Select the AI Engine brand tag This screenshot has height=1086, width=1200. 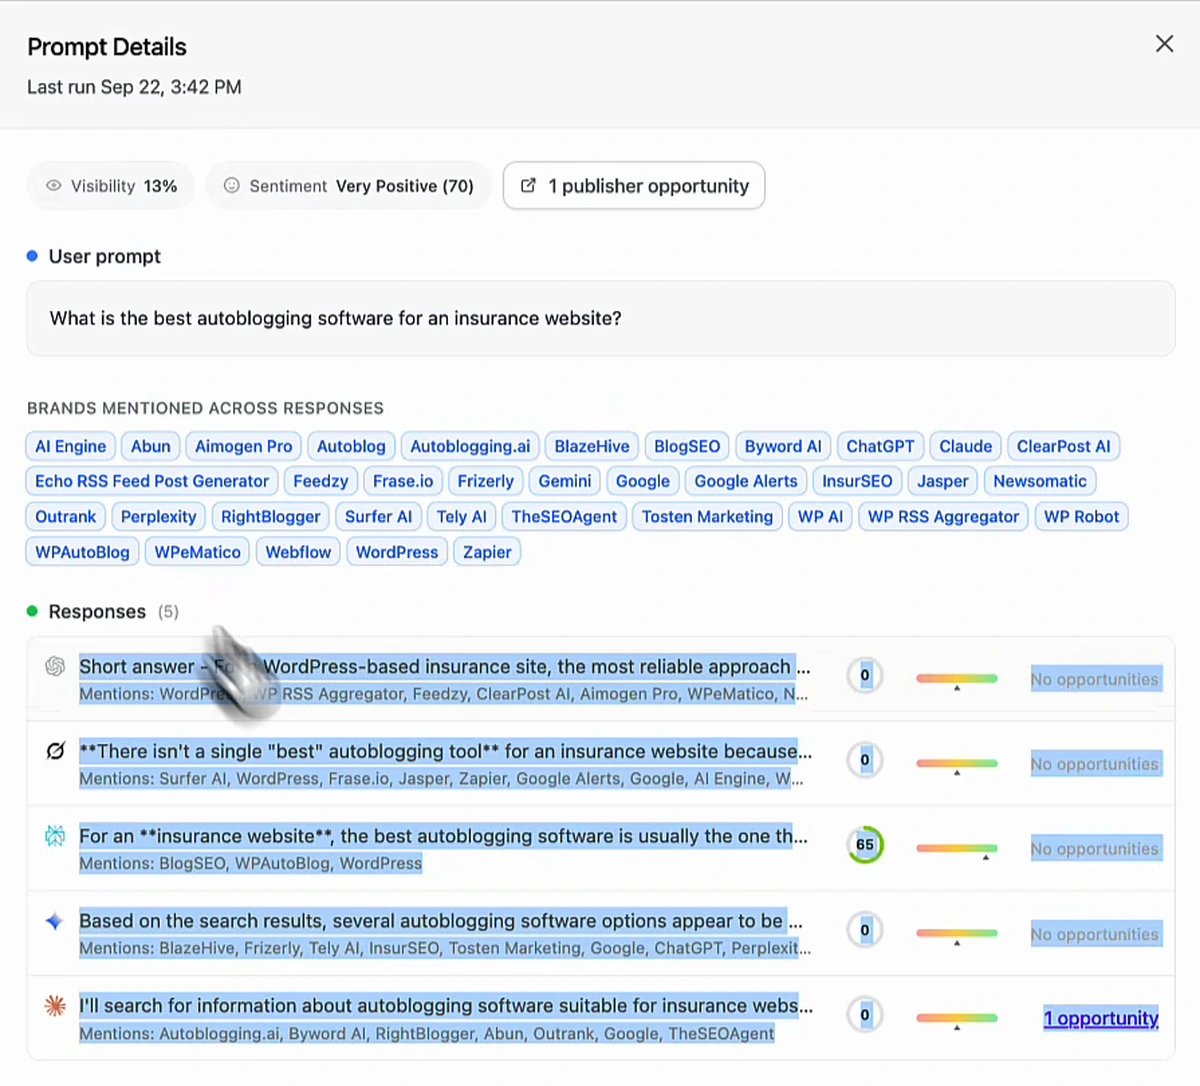(70, 446)
